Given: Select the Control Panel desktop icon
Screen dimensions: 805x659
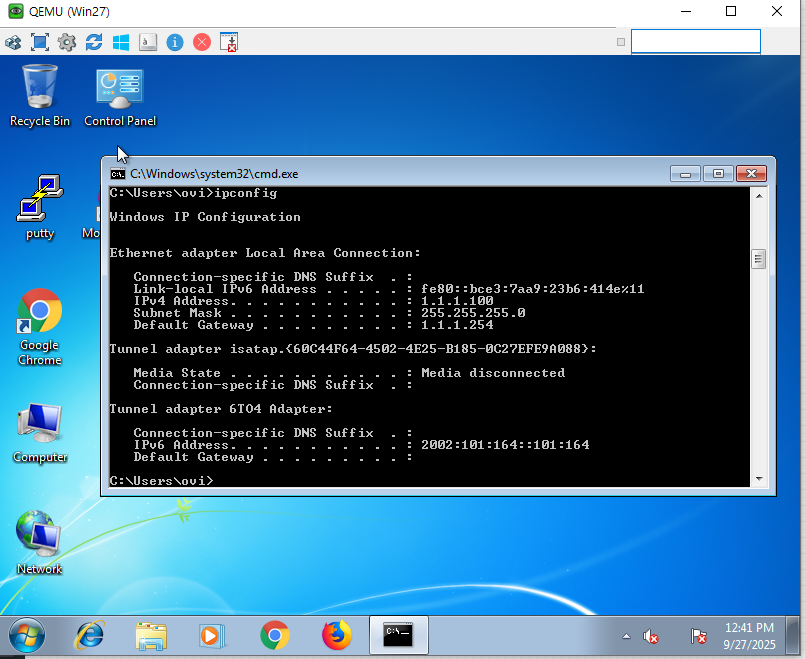Looking at the screenshot, I should [120, 98].
